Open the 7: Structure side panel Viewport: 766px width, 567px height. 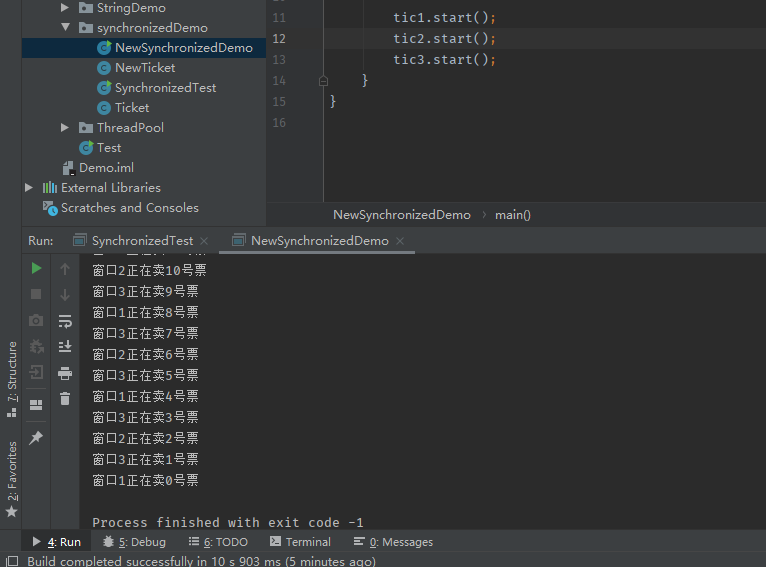click(x=12, y=380)
